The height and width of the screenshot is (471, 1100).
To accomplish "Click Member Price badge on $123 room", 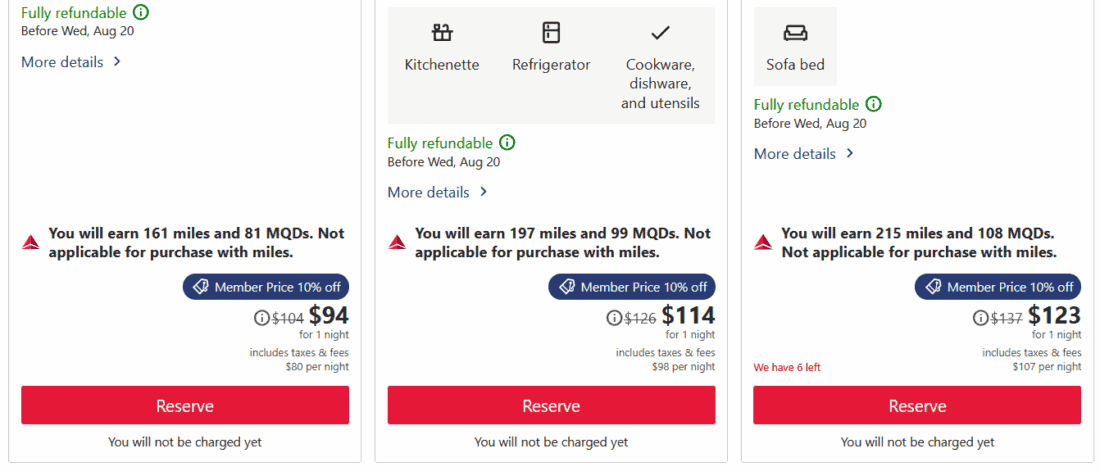I will coord(997,287).
